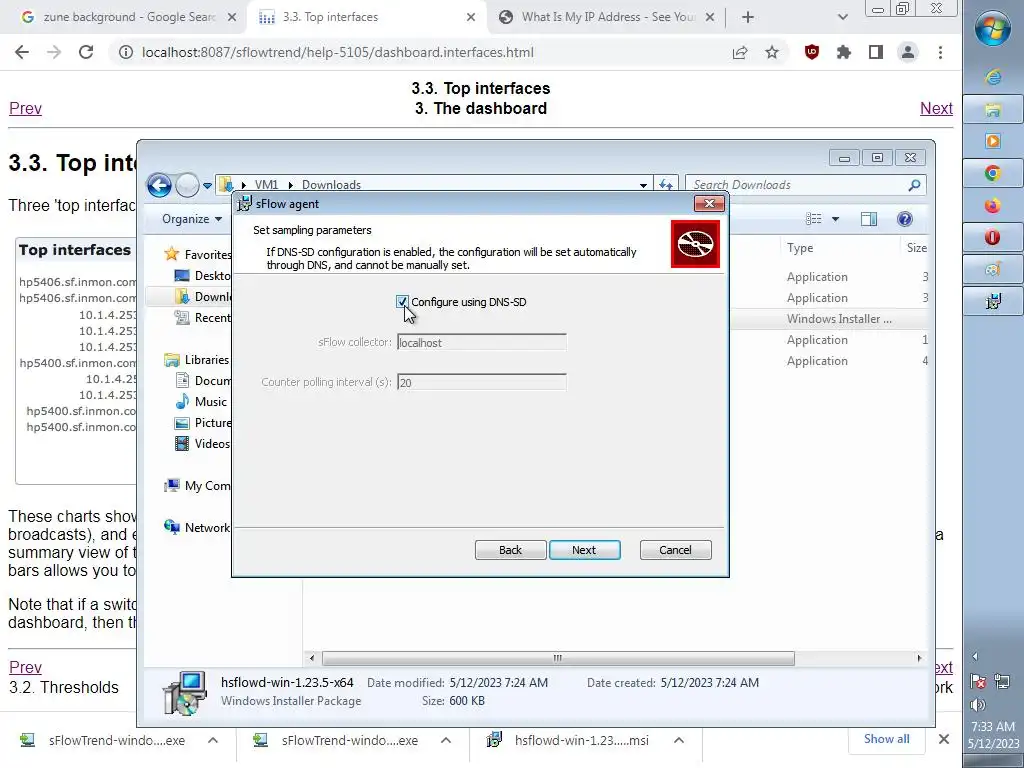Open uBlock Origin extension icon
The height and width of the screenshot is (768, 1024).
click(x=812, y=52)
